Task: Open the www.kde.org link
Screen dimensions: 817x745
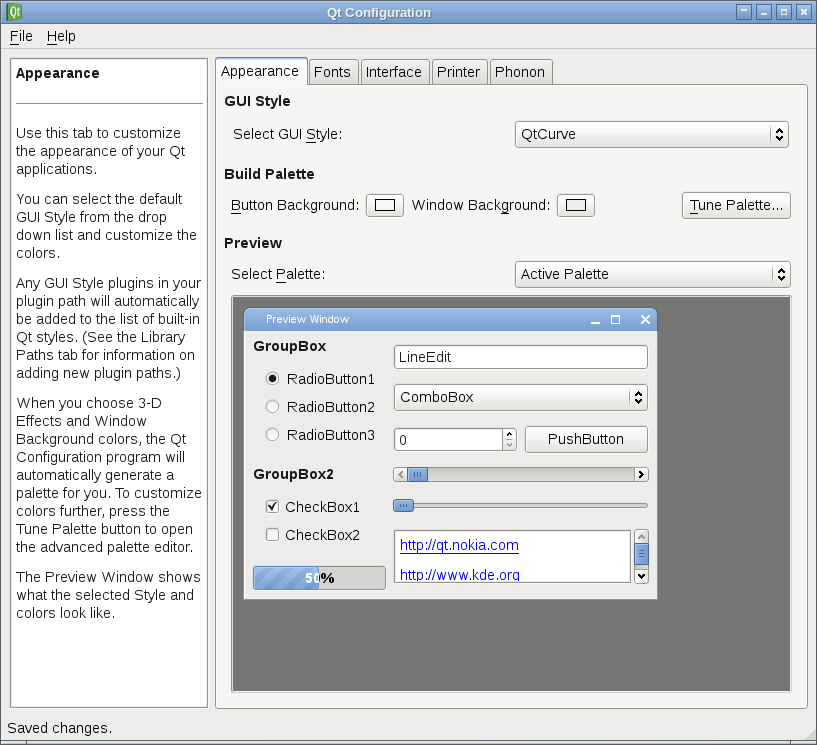Action: click(x=460, y=575)
